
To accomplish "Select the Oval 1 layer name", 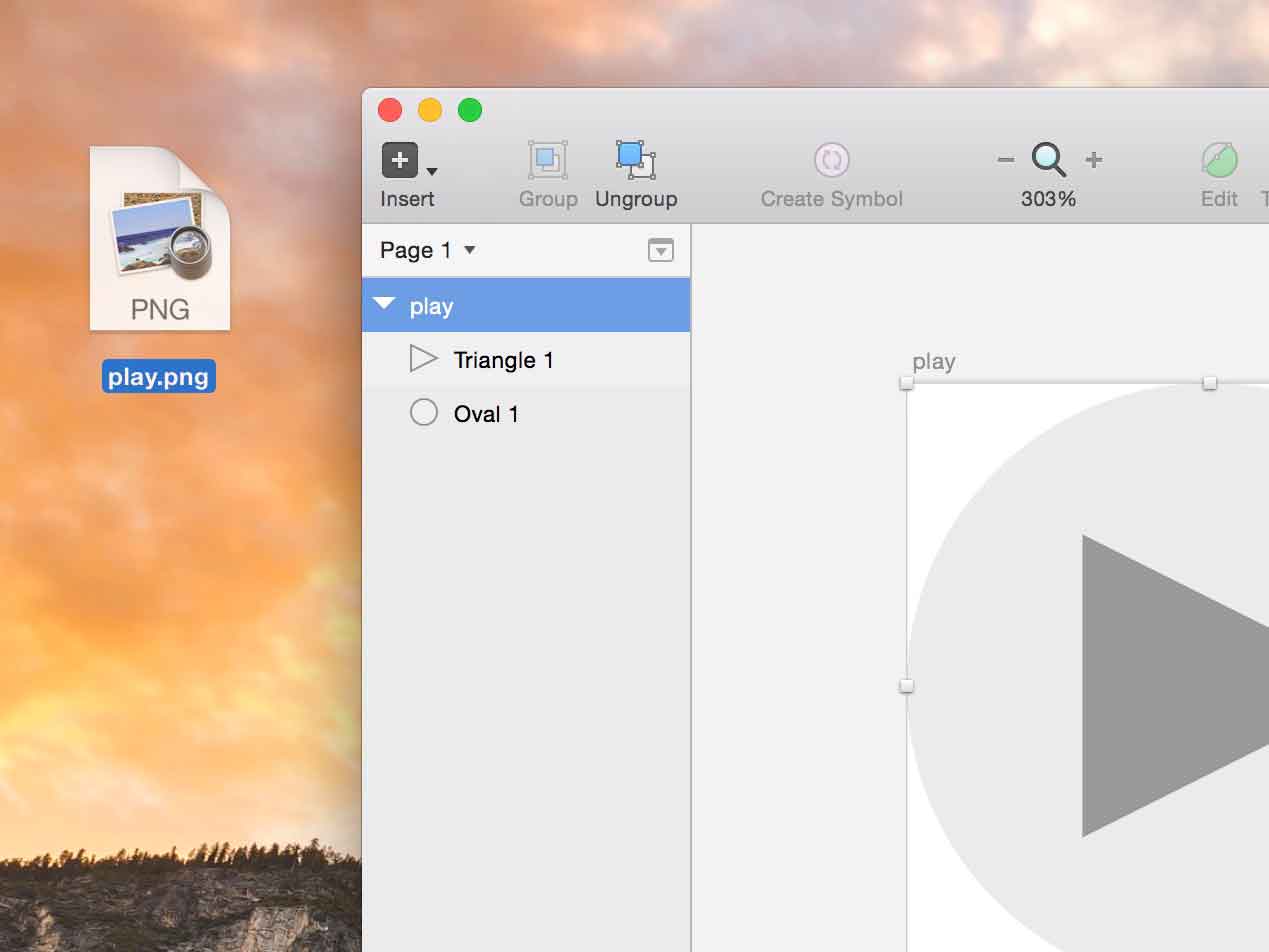I will (x=486, y=414).
